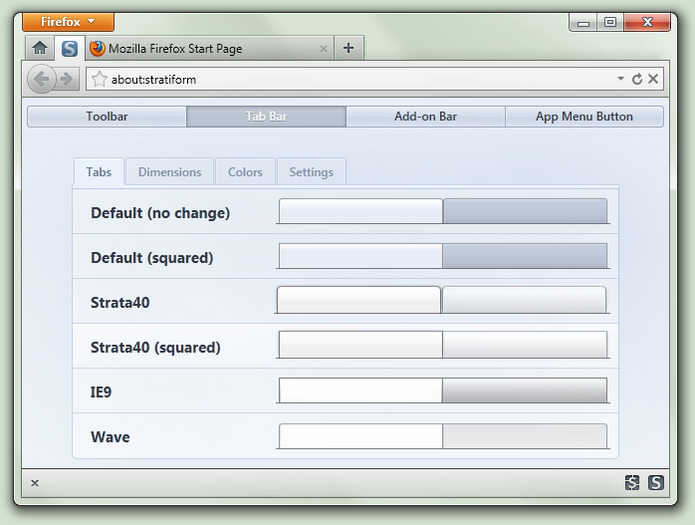Expand the address bar history dropdown arrow
The width and height of the screenshot is (695, 525).
(621, 79)
